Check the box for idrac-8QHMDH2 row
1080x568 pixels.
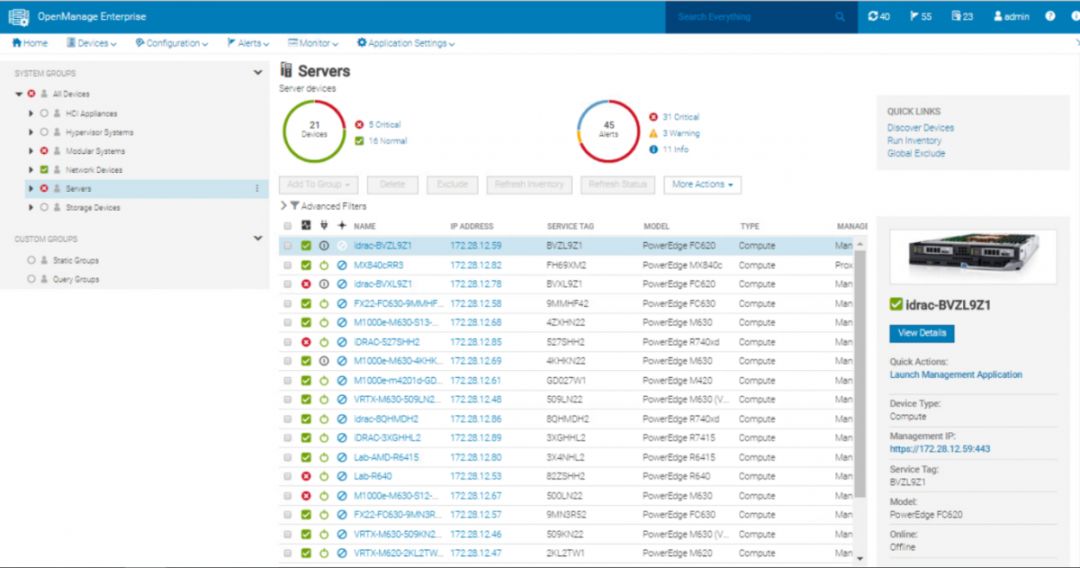click(x=287, y=419)
